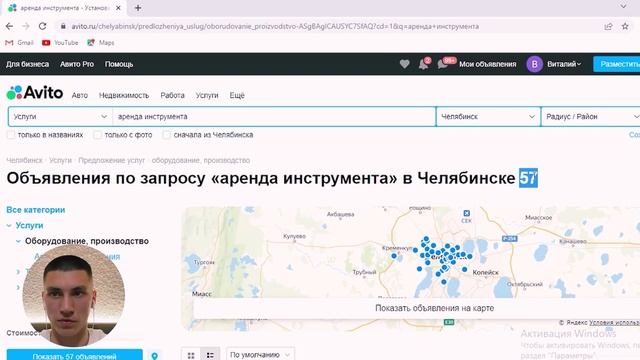Click the user avatar 'В'

point(534,64)
